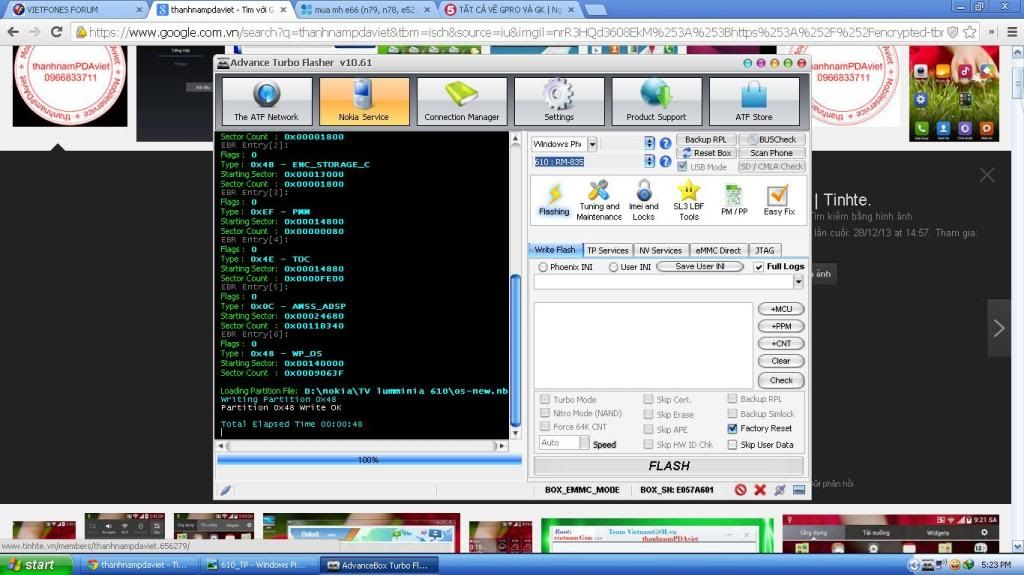This screenshot has width=1024, height=575.
Task: Bookmark page with the star icon
Action: 970,31
